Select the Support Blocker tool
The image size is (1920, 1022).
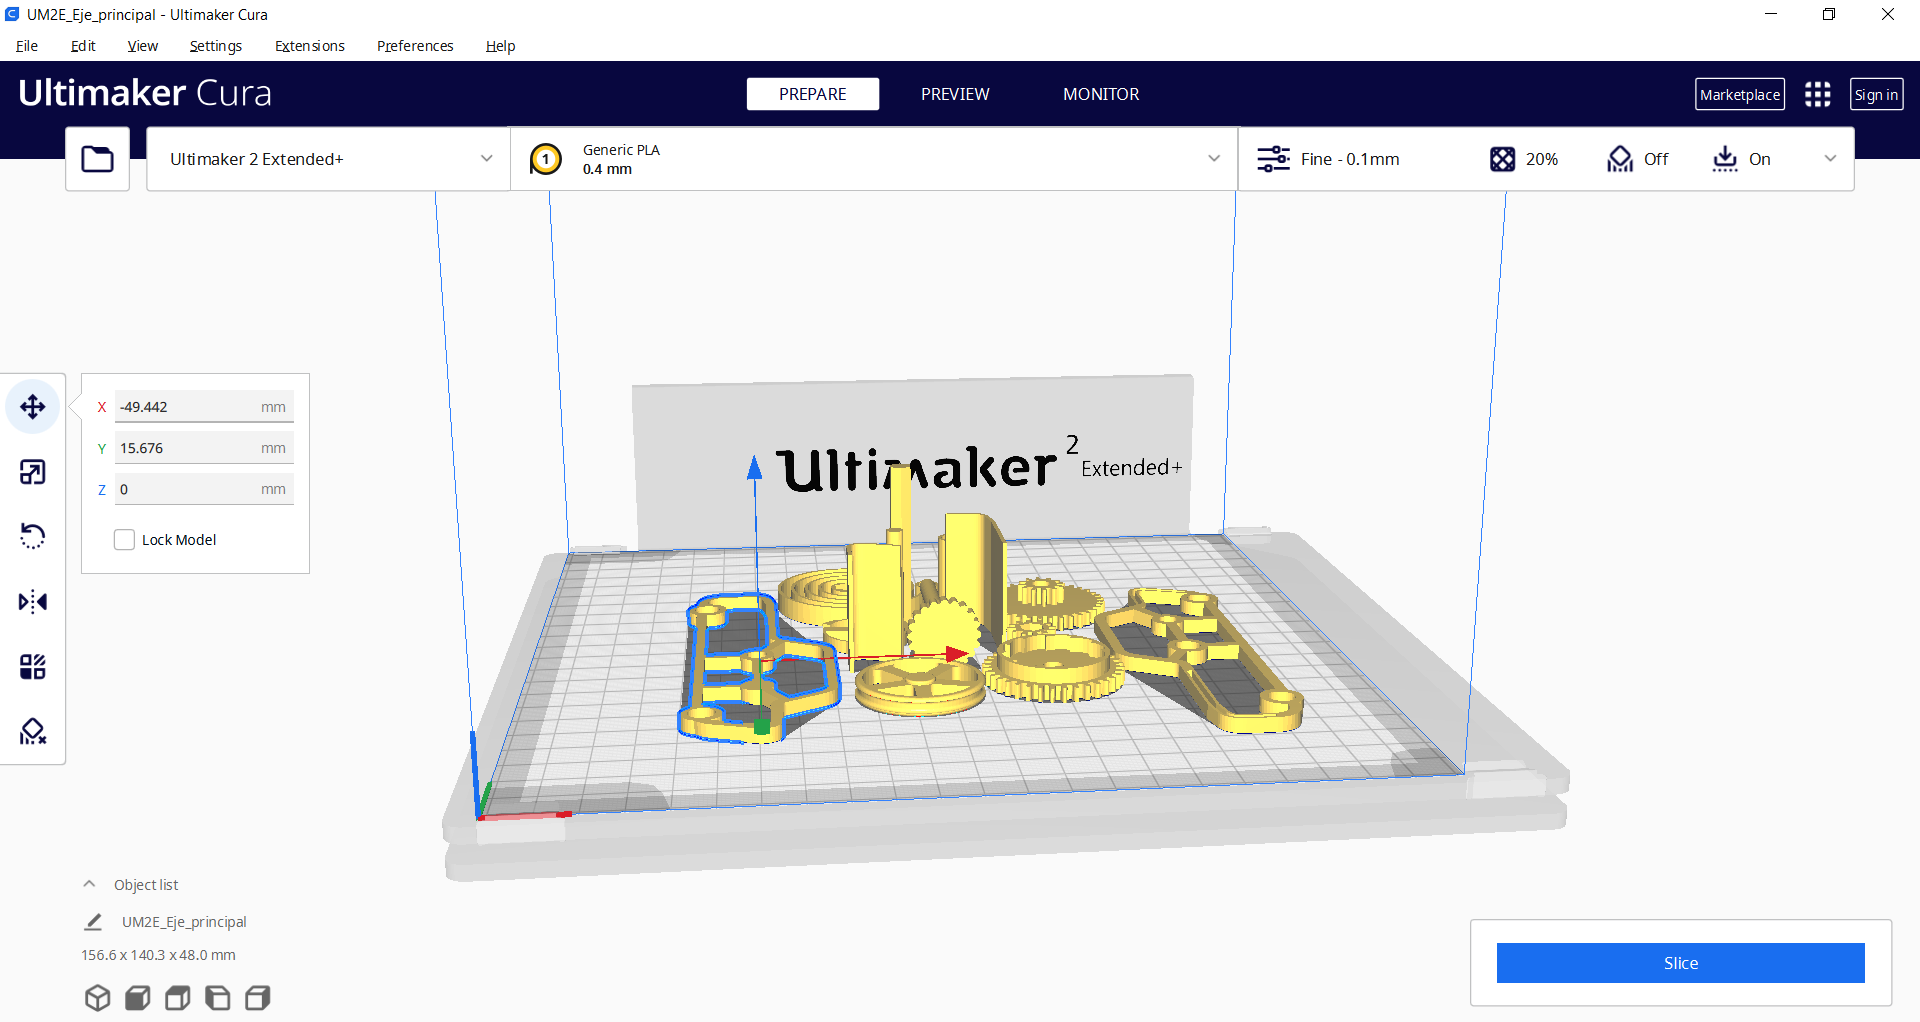(x=33, y=732)
